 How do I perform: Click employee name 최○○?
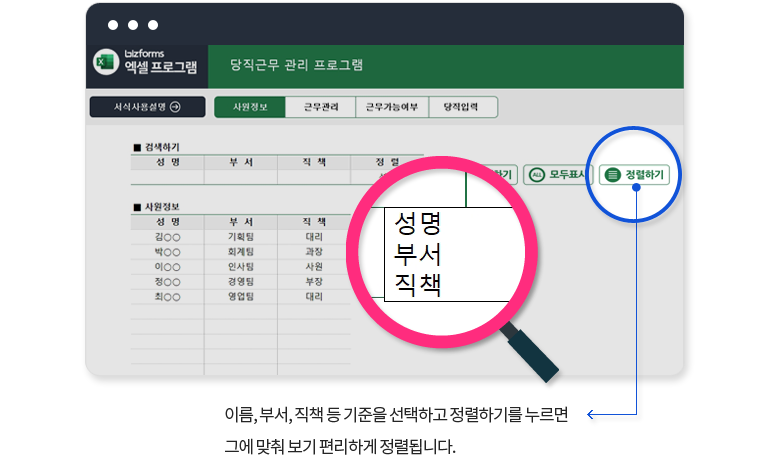(x=167, y=297)
